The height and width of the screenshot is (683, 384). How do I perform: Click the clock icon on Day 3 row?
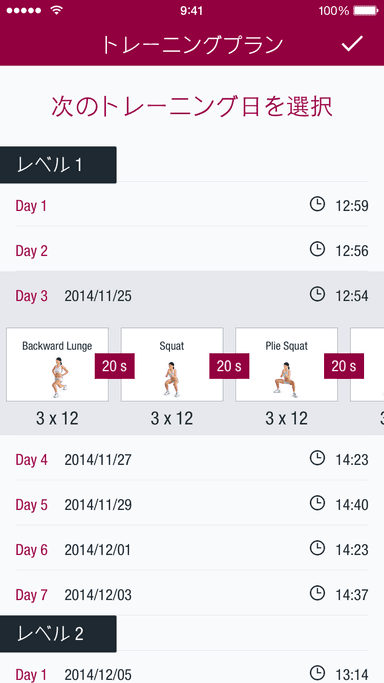tap(317, 294)
